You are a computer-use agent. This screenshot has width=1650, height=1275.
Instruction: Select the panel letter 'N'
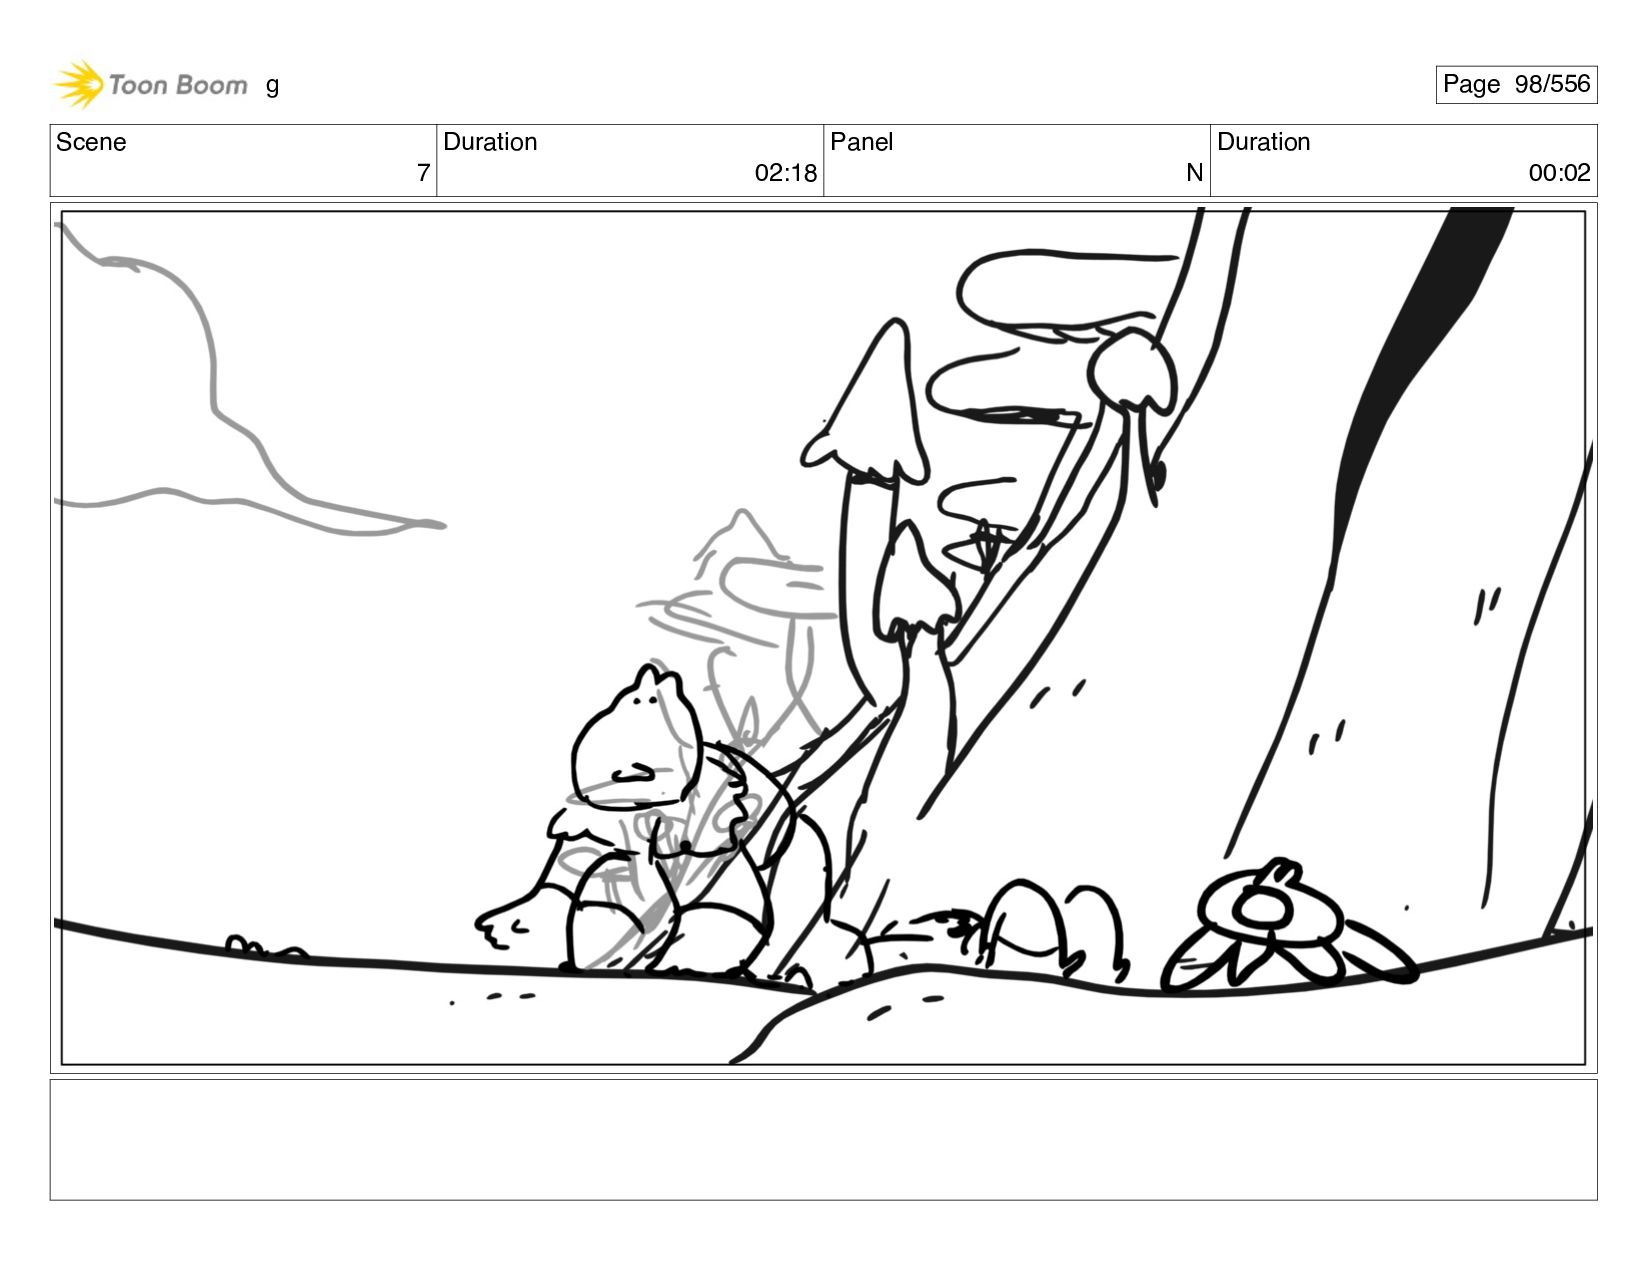tap(1194, 173)
